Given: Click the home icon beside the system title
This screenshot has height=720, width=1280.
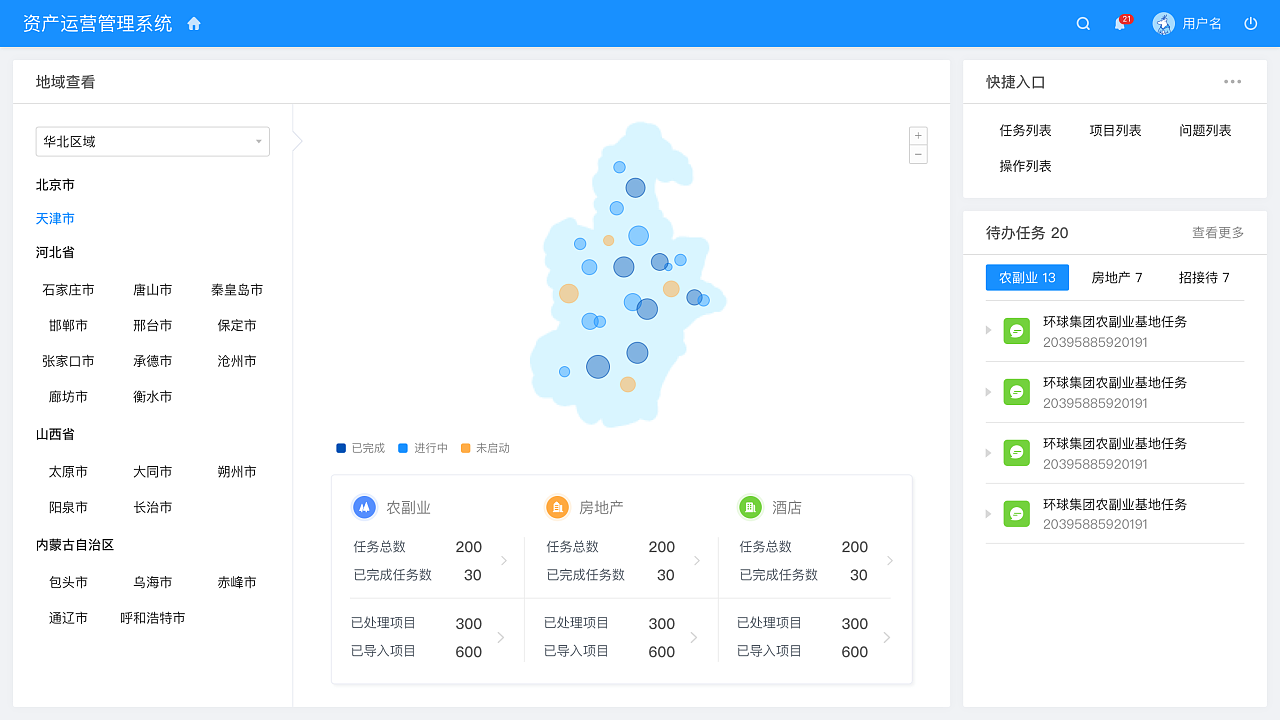Looking at the screenshot, I should tap(193, 22).
